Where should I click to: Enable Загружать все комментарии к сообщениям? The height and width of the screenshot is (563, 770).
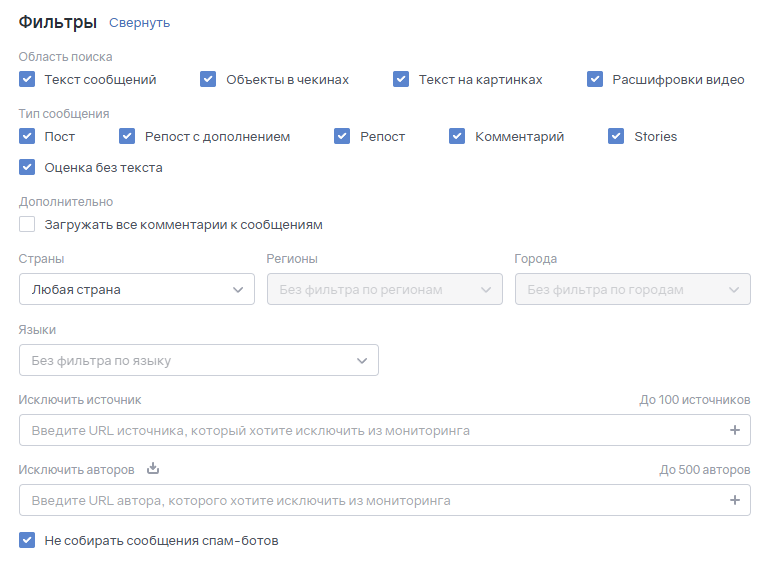pyautogui.click(x=27, y=224)
